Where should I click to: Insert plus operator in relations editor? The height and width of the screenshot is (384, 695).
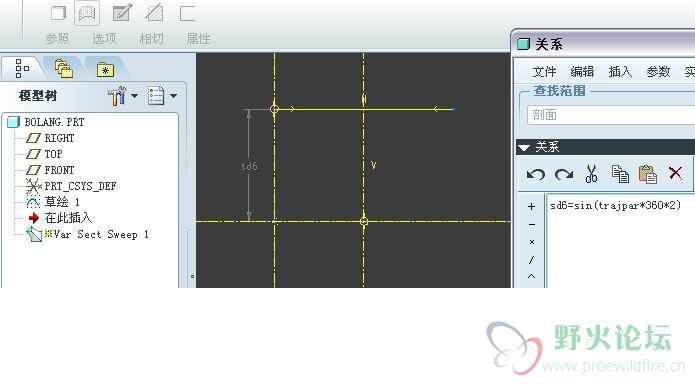tap(531, 207)
